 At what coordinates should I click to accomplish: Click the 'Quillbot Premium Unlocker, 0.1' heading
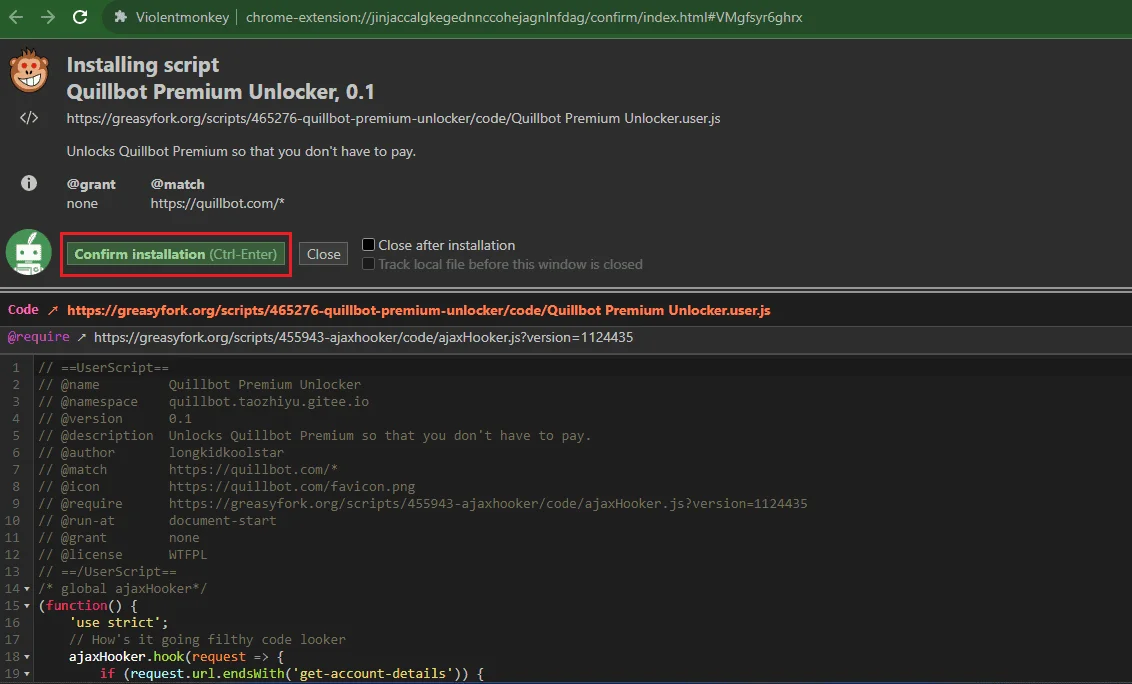220,92
